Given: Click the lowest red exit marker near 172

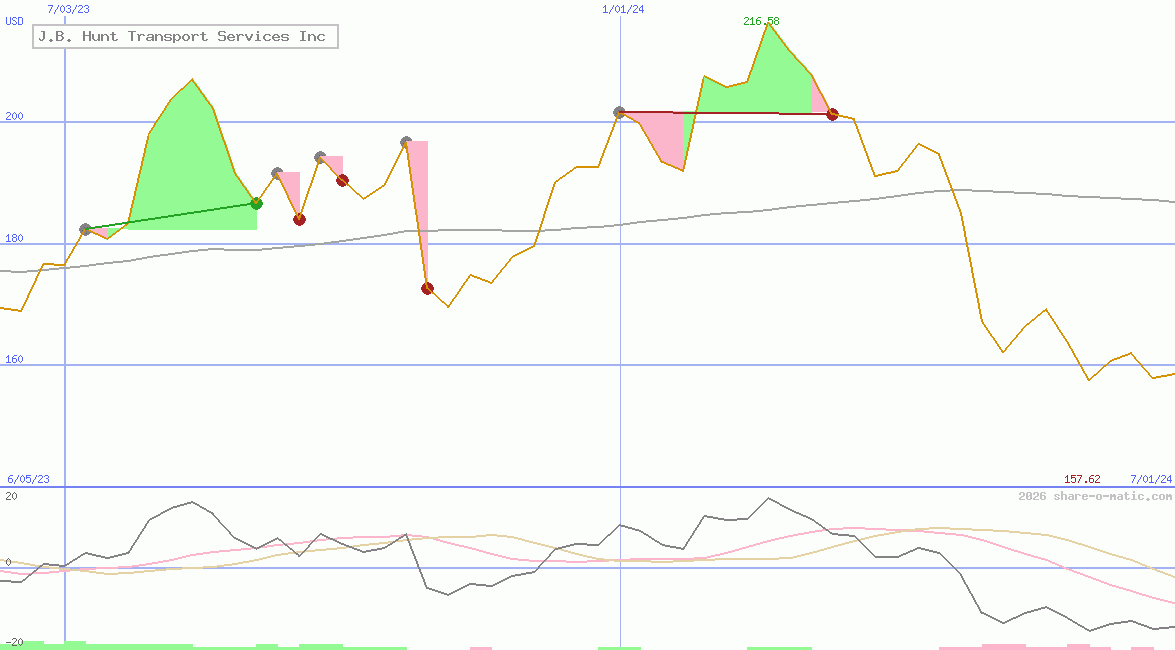Looking at the screenshot, I should pyautogui.click(x=427, y=289).
